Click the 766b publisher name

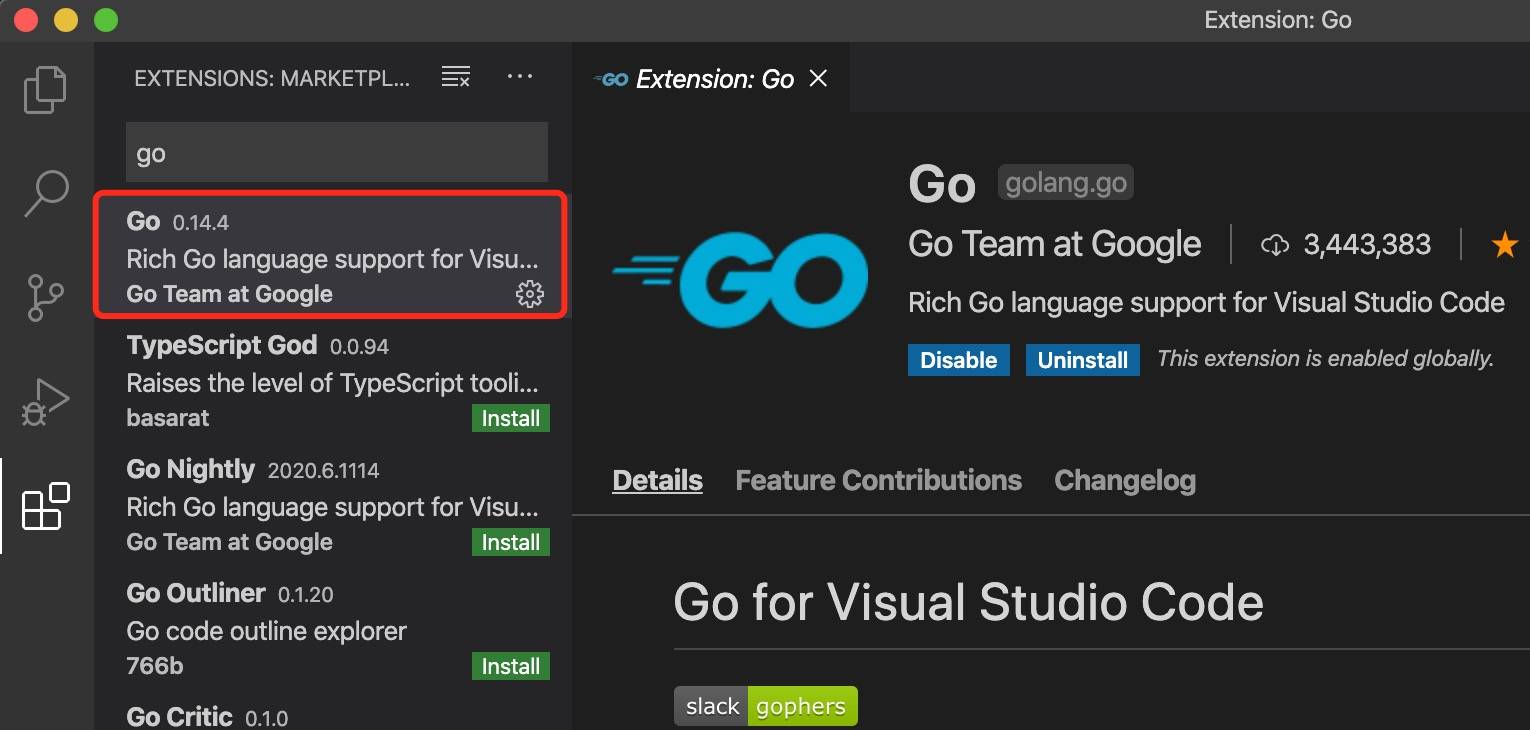click(155, 666)
